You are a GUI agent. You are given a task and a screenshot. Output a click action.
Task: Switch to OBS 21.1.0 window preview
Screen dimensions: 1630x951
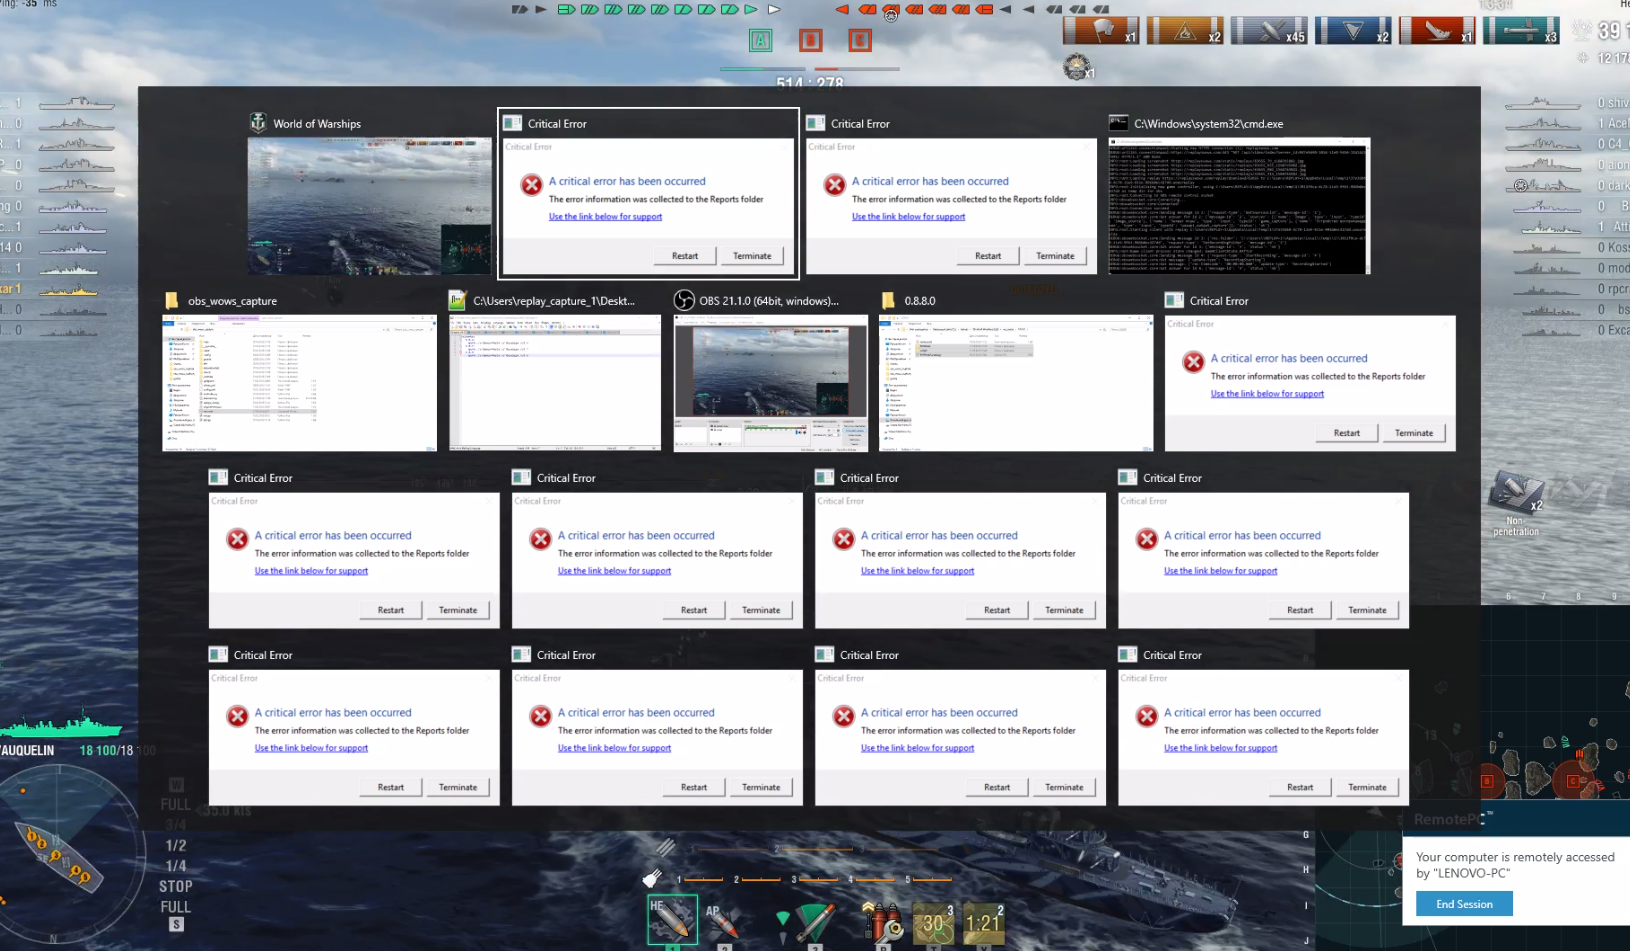click(771, 383)
